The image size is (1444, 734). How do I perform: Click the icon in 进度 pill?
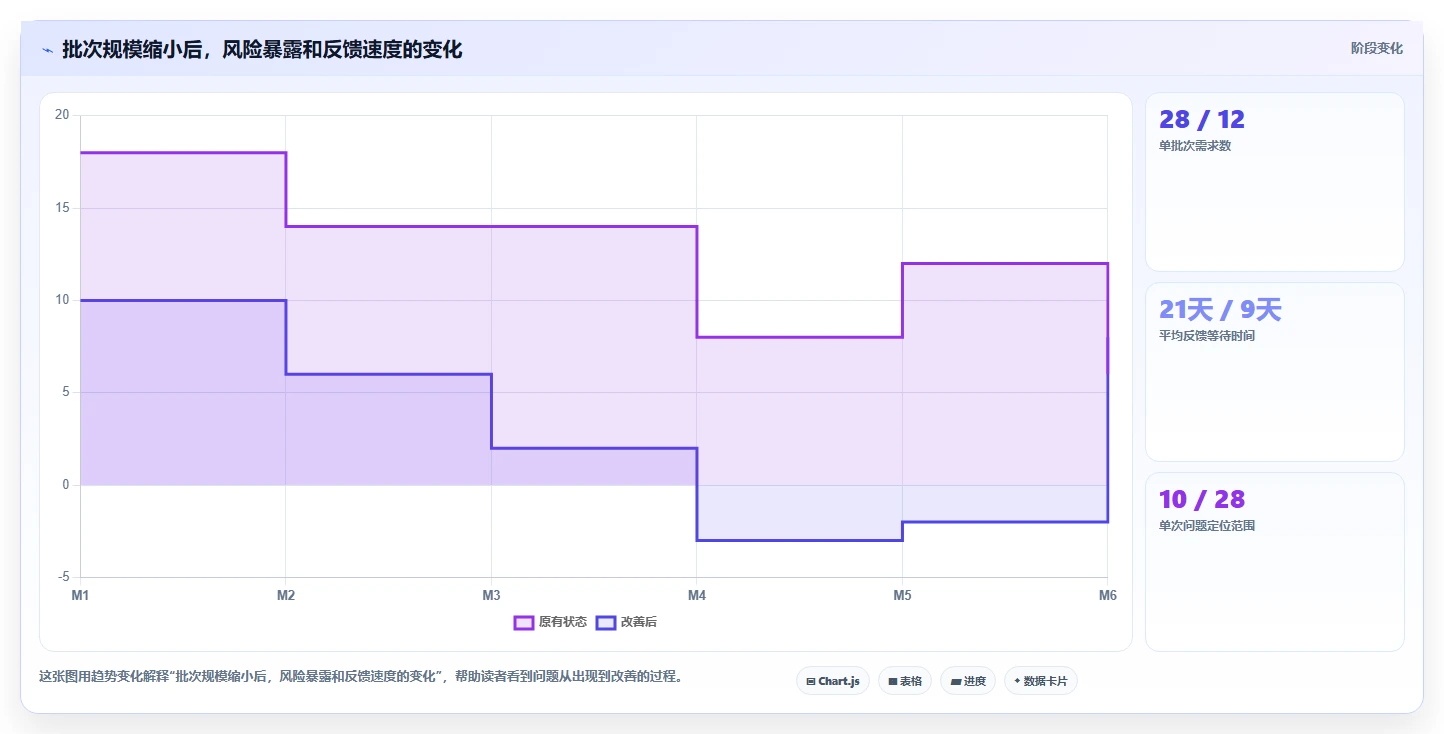[x=956, y=682]
